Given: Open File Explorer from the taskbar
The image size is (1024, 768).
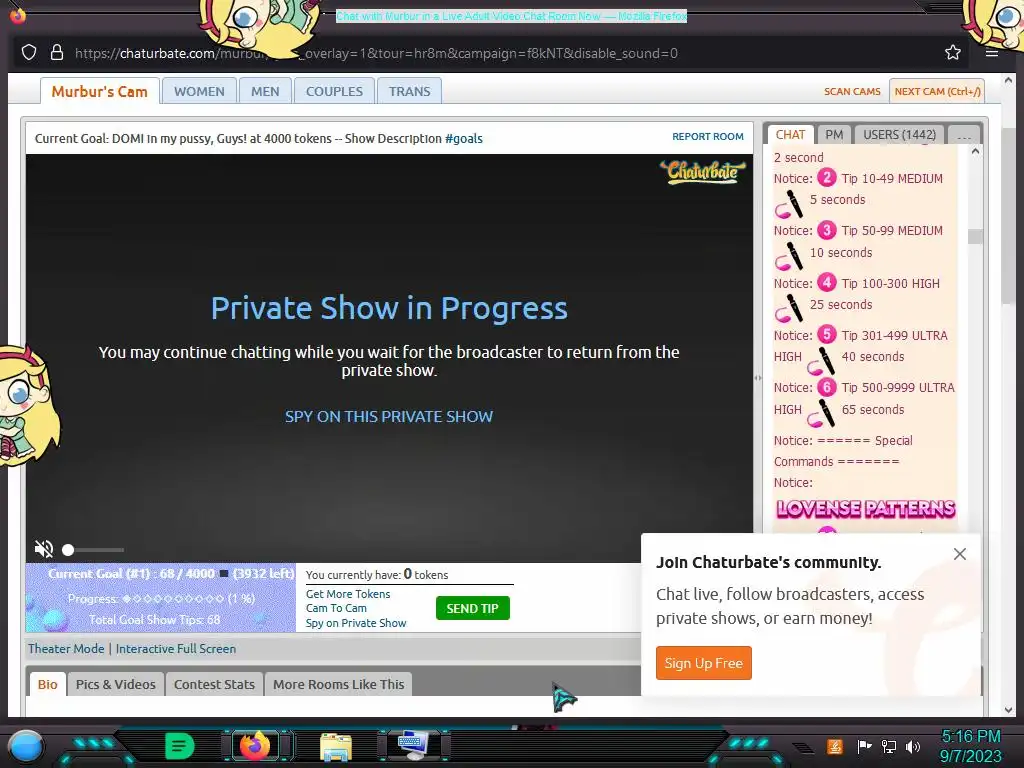Looking at the screenshot, I should click(336, 746).
